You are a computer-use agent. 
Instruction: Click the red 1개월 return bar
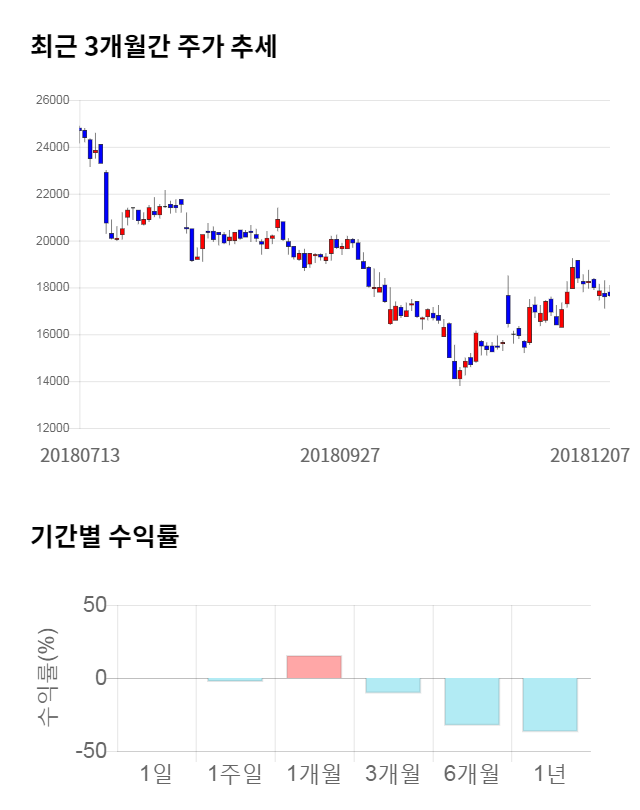pyautogui.click(x=313, y=667)
